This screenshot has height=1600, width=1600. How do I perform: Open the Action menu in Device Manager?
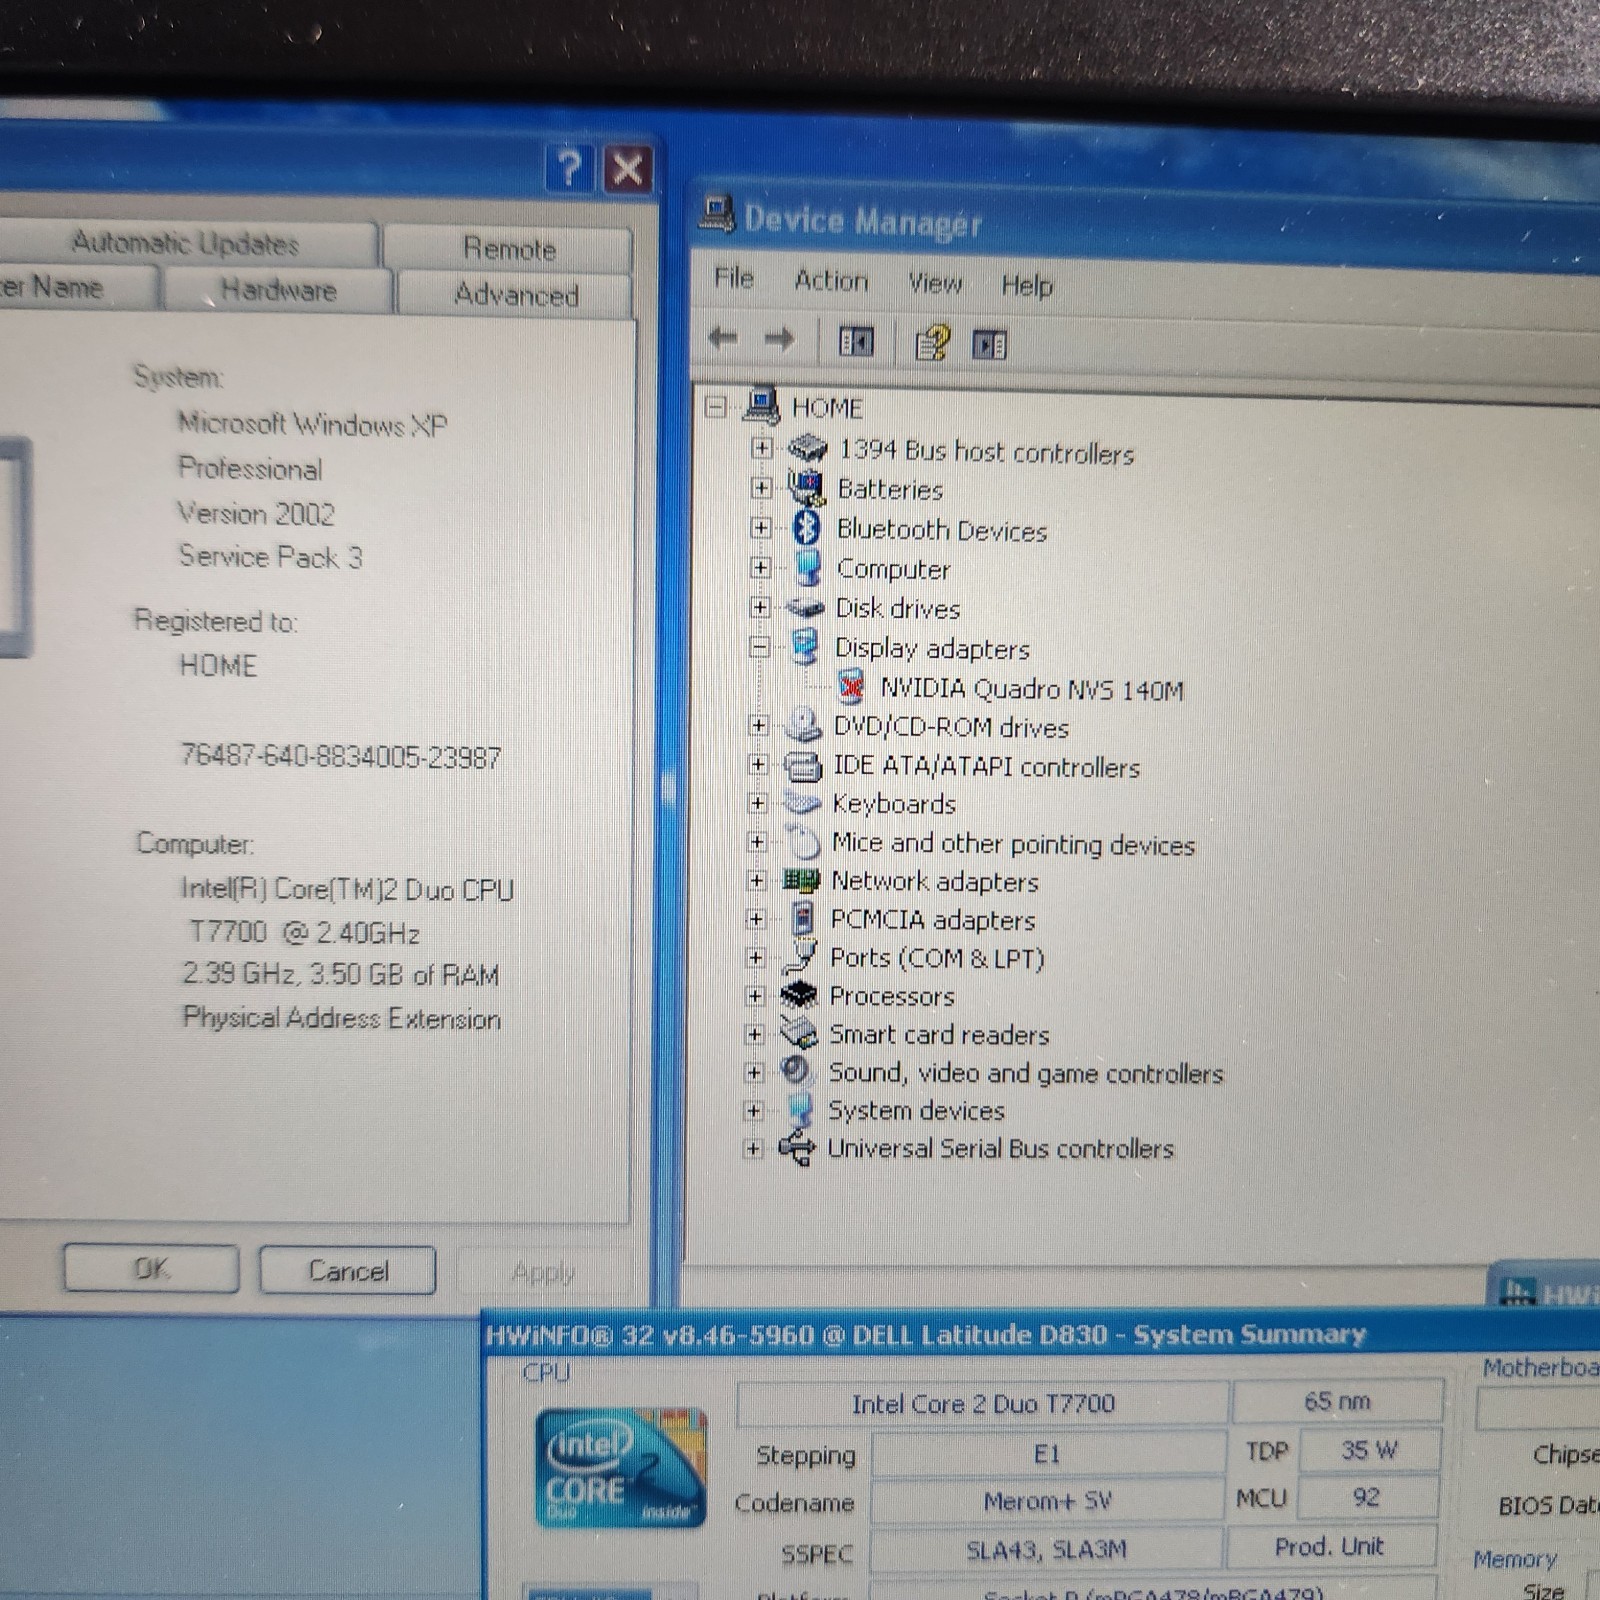[x=831, y=281]
